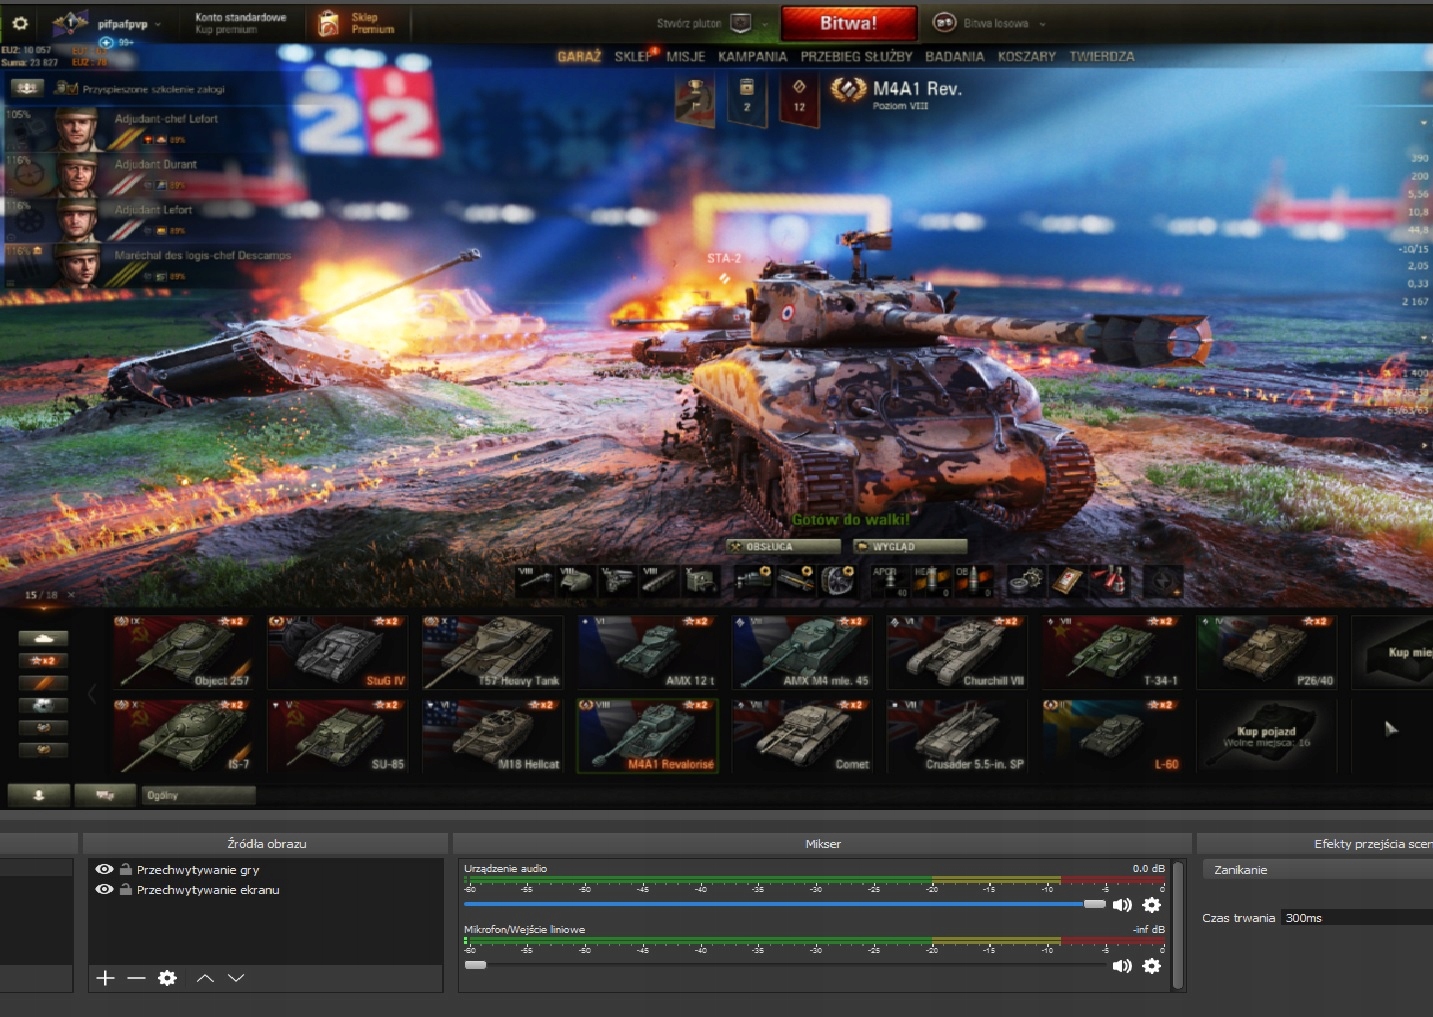This screenshot has height=1017, width=1433.
Task: Open settings gear for Mikrofon/Wejście liniowe
Action: [1152, 966]
